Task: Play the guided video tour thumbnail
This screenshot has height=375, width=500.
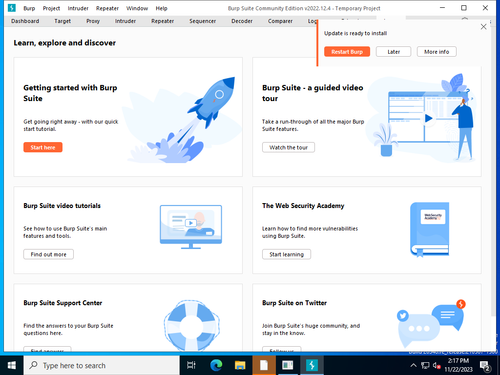Action: [x=429, y=118]
